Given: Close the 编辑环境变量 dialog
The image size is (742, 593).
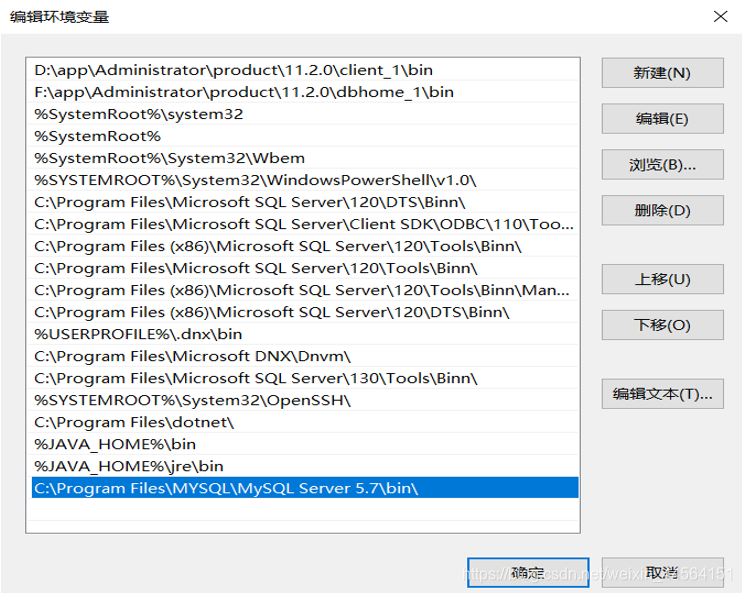Looking at the screenshot, I should [720, 17].
